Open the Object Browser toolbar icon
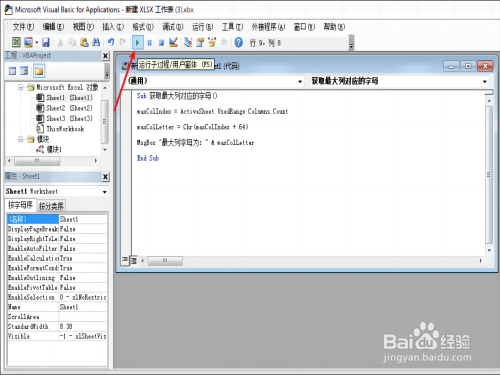This screenshot has height=375, width=500. [212, 42]
